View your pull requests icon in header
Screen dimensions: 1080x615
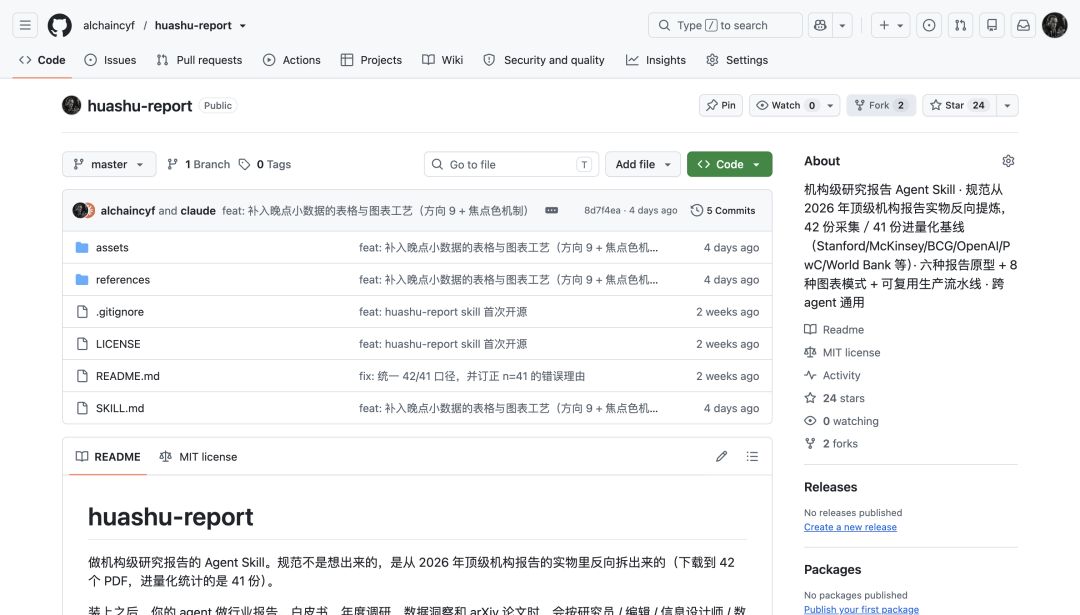coord(960,25)
